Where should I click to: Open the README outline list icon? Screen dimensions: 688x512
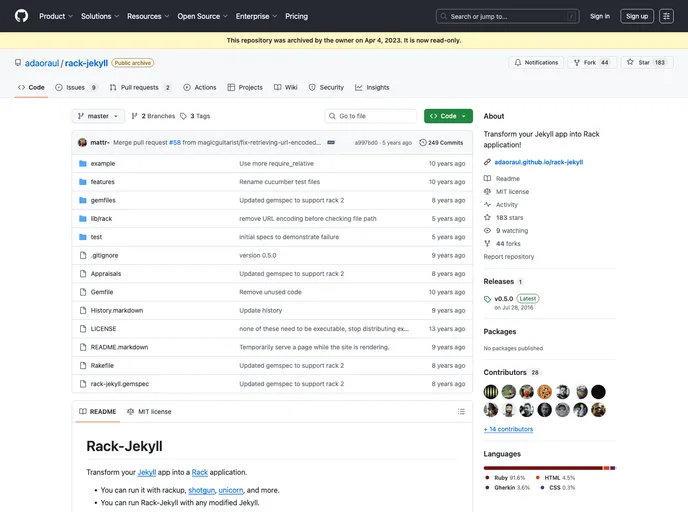coord(461,412)
